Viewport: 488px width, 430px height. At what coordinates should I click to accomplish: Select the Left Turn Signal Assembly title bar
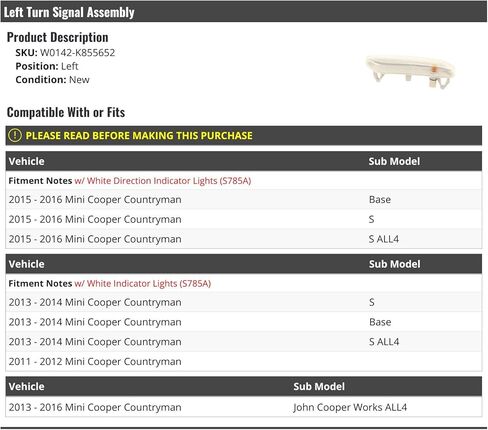coord(244,12)
